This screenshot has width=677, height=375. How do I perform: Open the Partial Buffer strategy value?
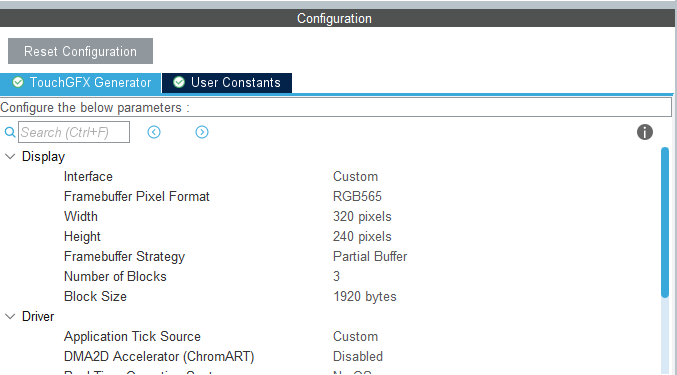click(x=370, y=257)
